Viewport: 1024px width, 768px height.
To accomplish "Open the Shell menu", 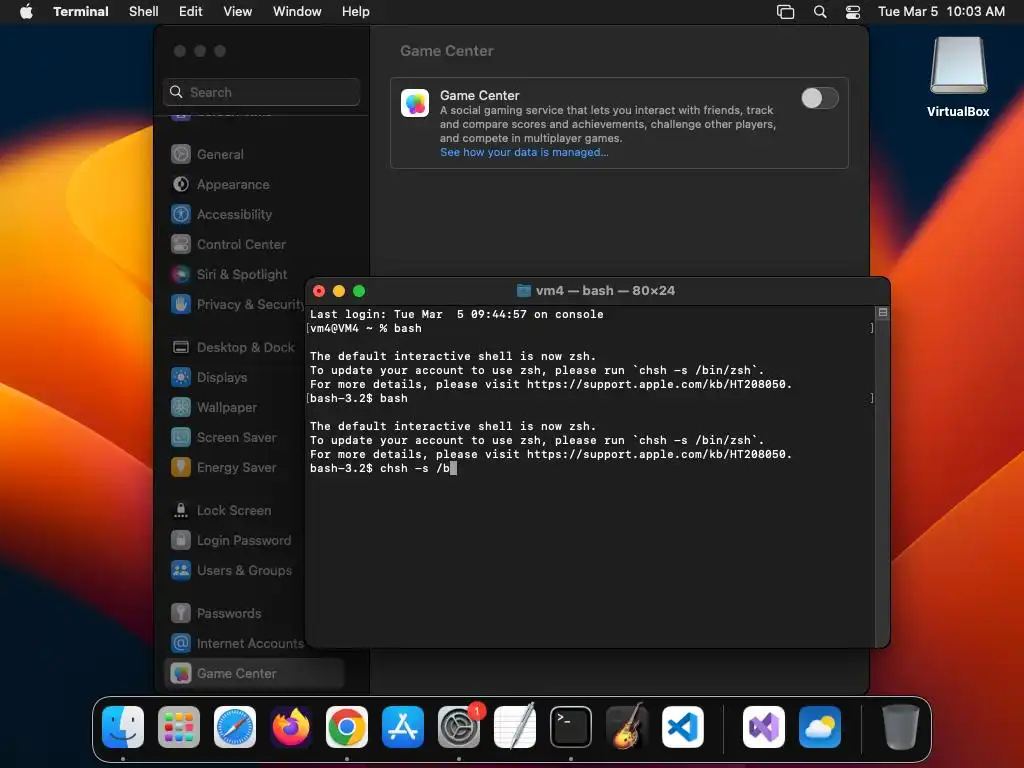I will (144, 11).
